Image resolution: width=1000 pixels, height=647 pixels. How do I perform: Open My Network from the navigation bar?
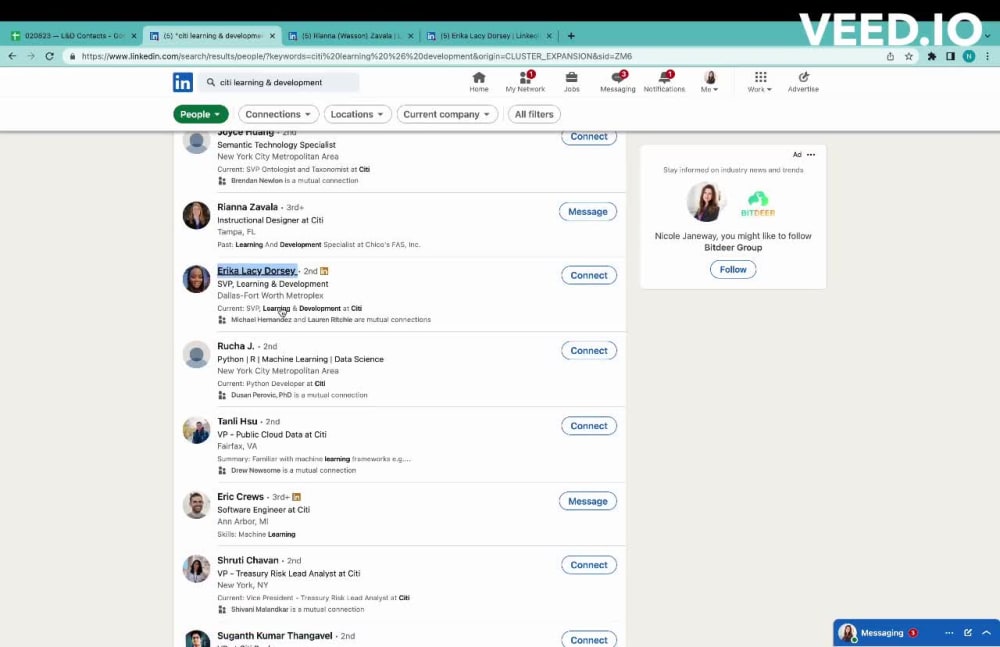pos(525,81)
